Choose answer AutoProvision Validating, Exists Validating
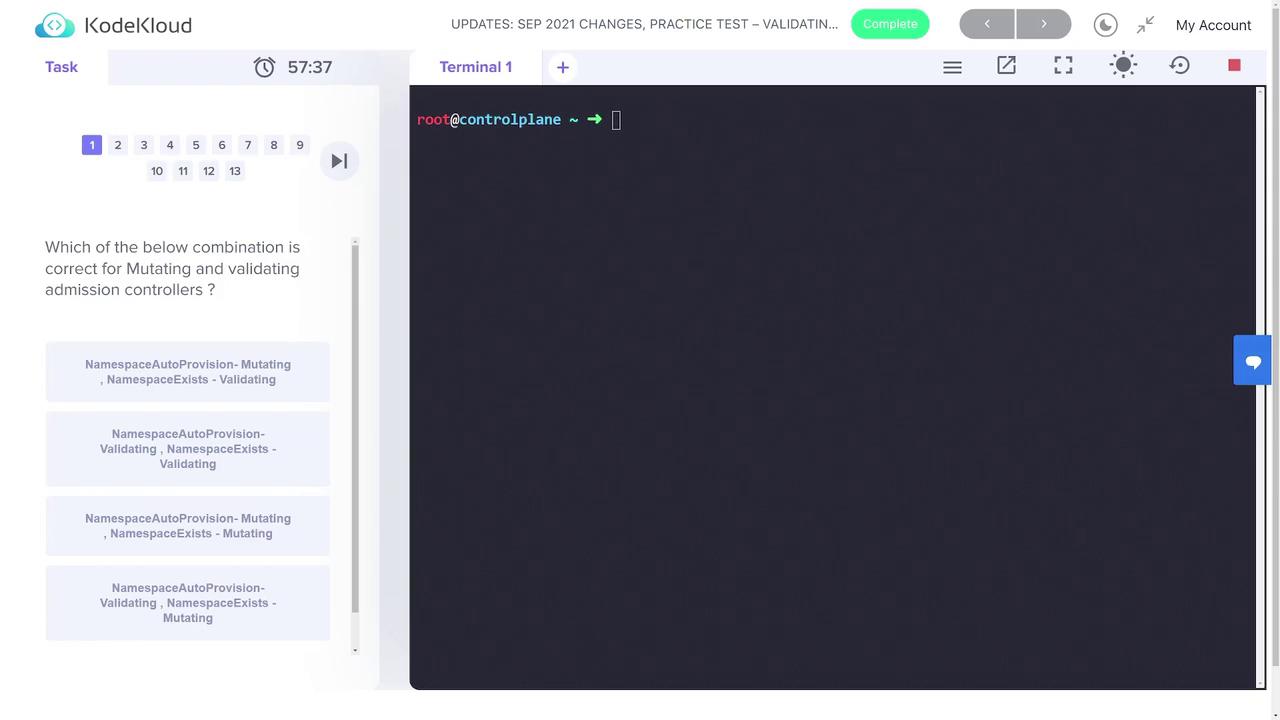 tap(188, 449)
